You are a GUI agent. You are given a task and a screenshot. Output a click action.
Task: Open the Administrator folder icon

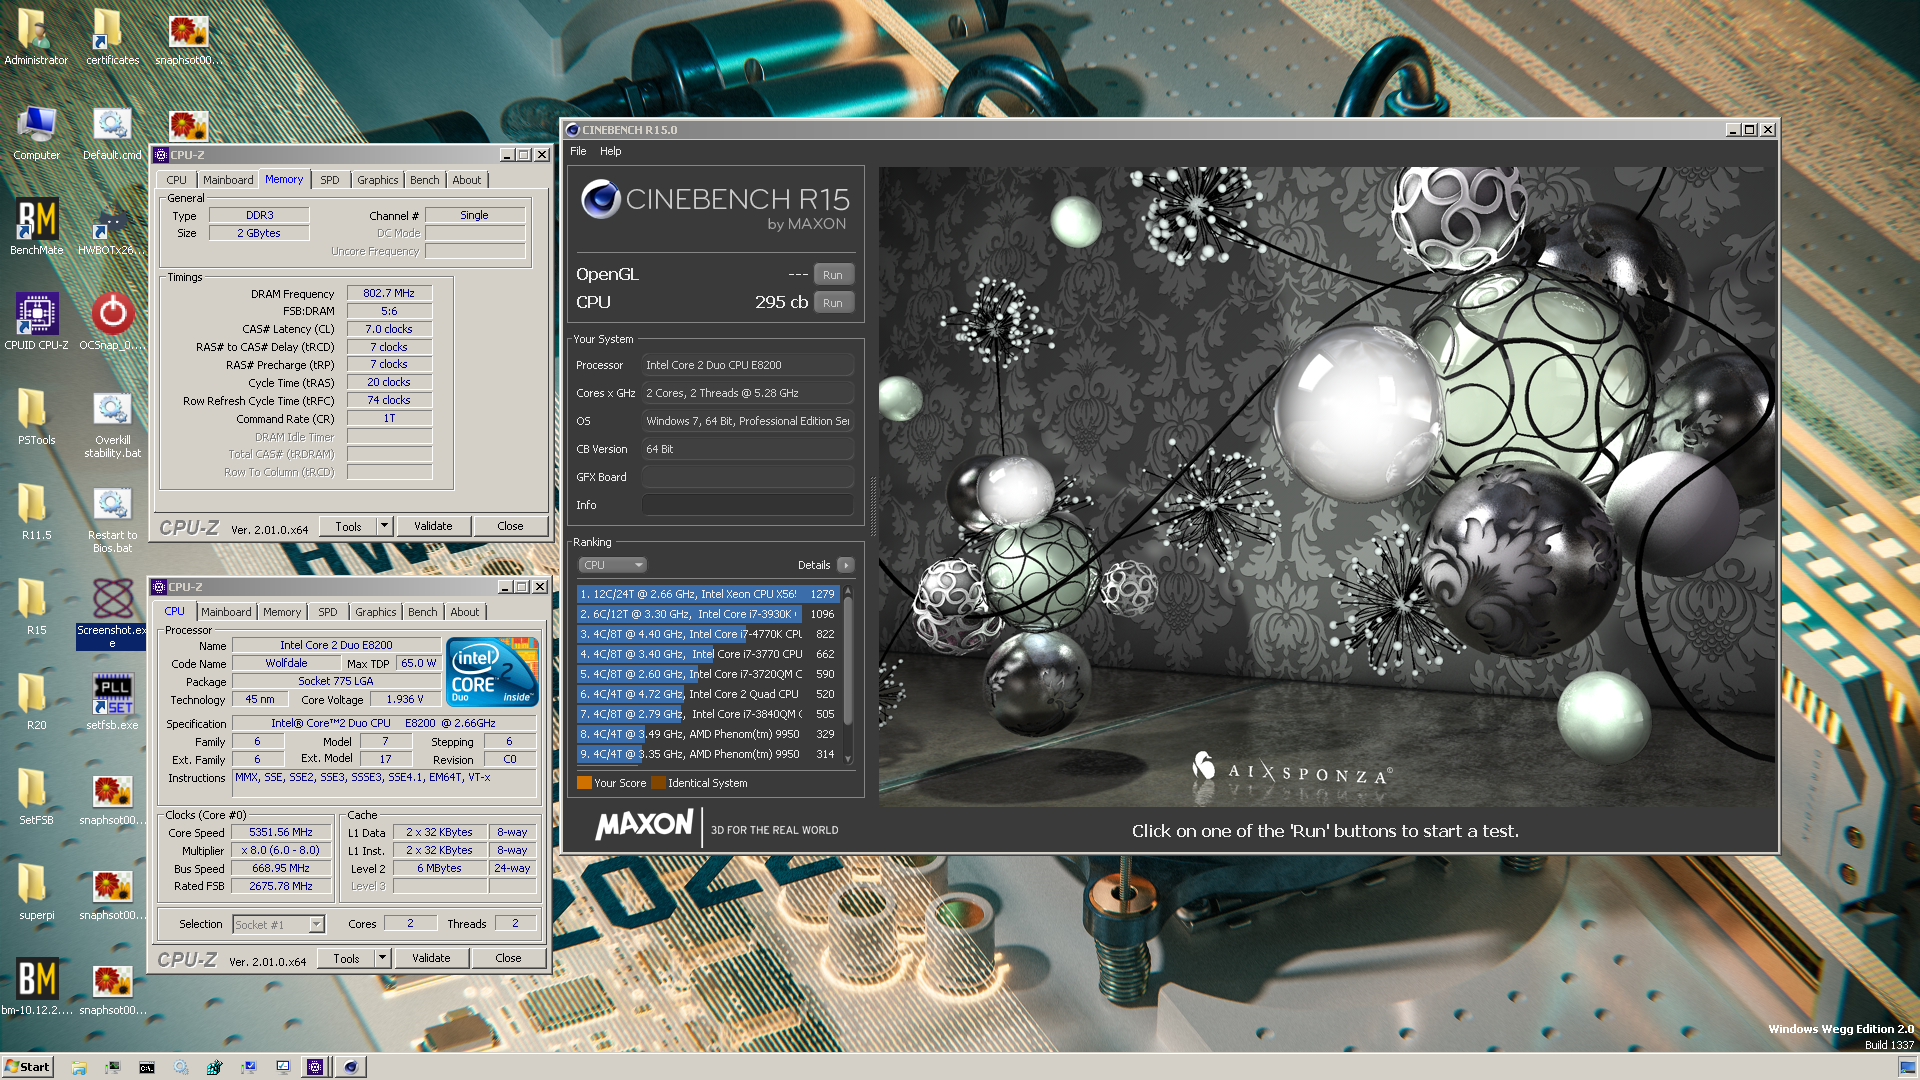[x=37, y=38]
